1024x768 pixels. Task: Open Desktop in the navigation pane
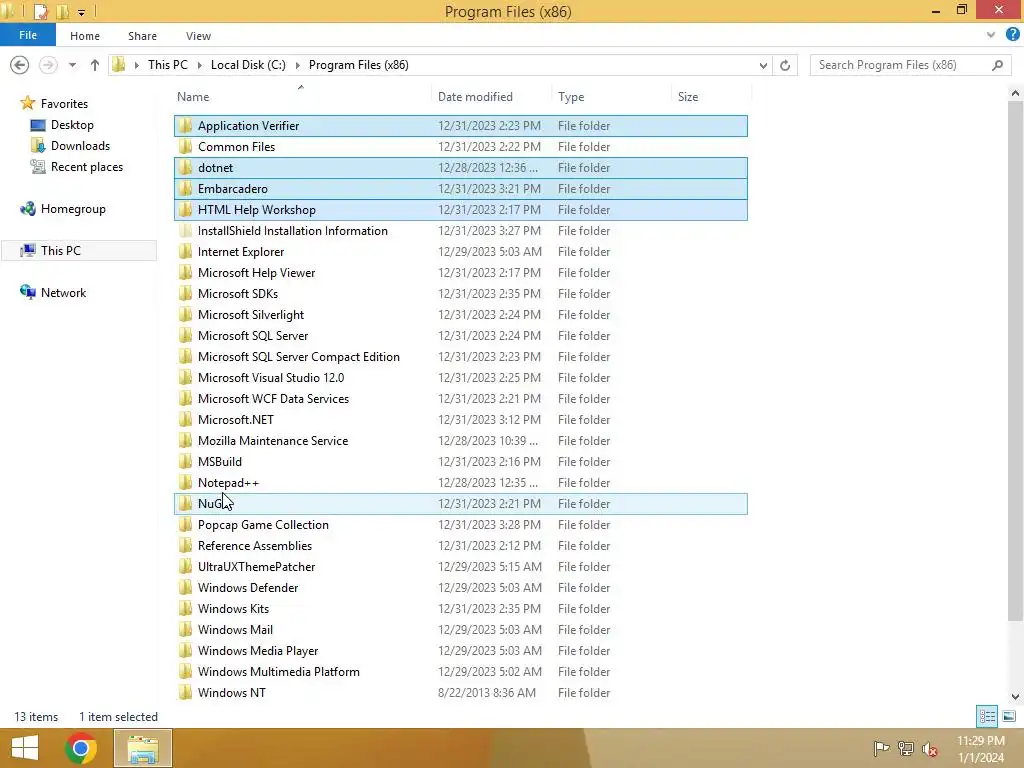coord(72,125)
